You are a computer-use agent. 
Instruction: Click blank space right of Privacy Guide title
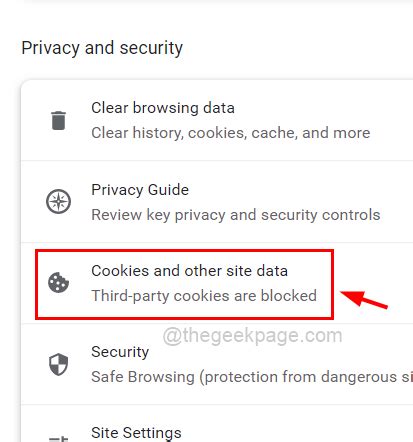tap(300, 190)
